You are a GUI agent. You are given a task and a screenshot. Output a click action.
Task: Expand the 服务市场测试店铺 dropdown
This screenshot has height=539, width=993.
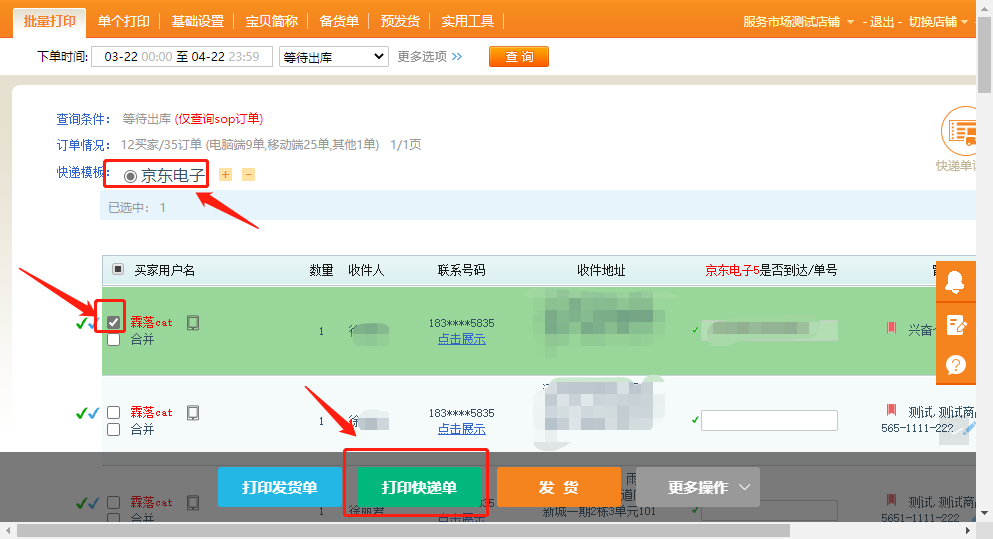(x=798, y=22)
